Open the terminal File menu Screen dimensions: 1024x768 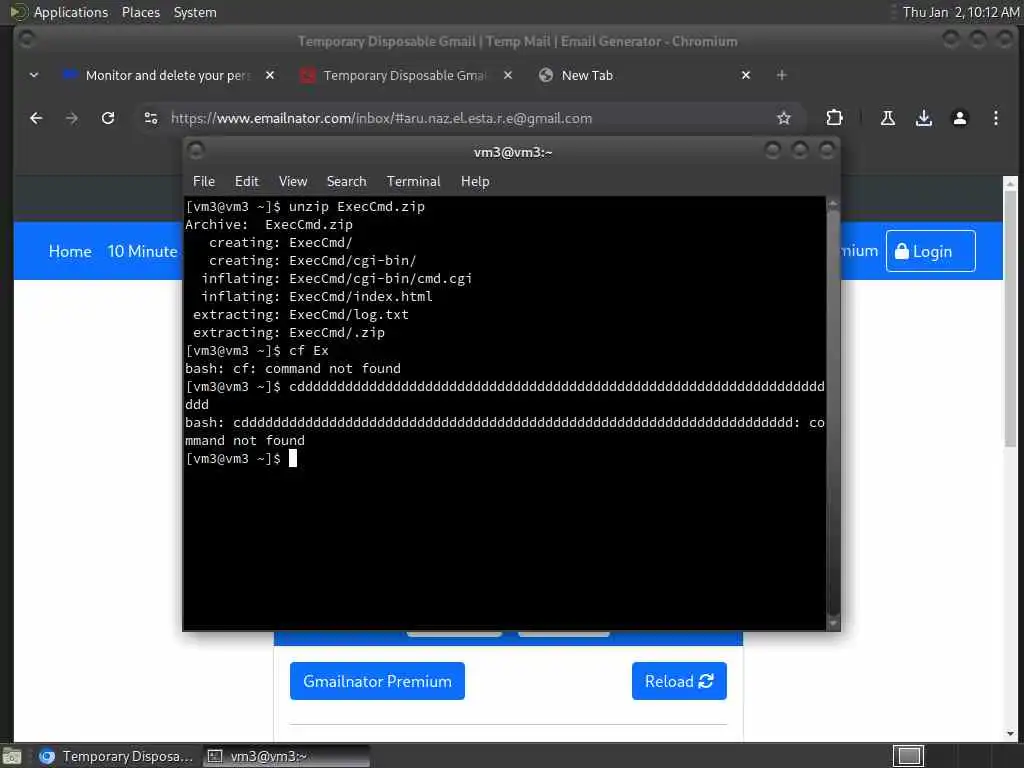[204, 182]
